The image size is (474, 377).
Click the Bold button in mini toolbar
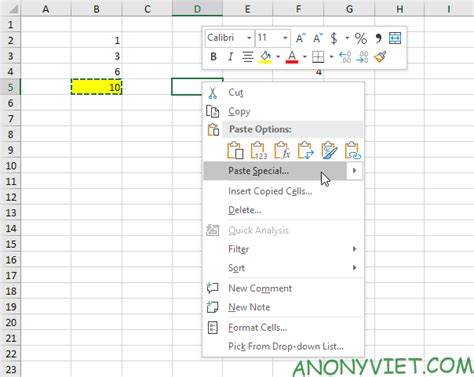tap(214, 57)
